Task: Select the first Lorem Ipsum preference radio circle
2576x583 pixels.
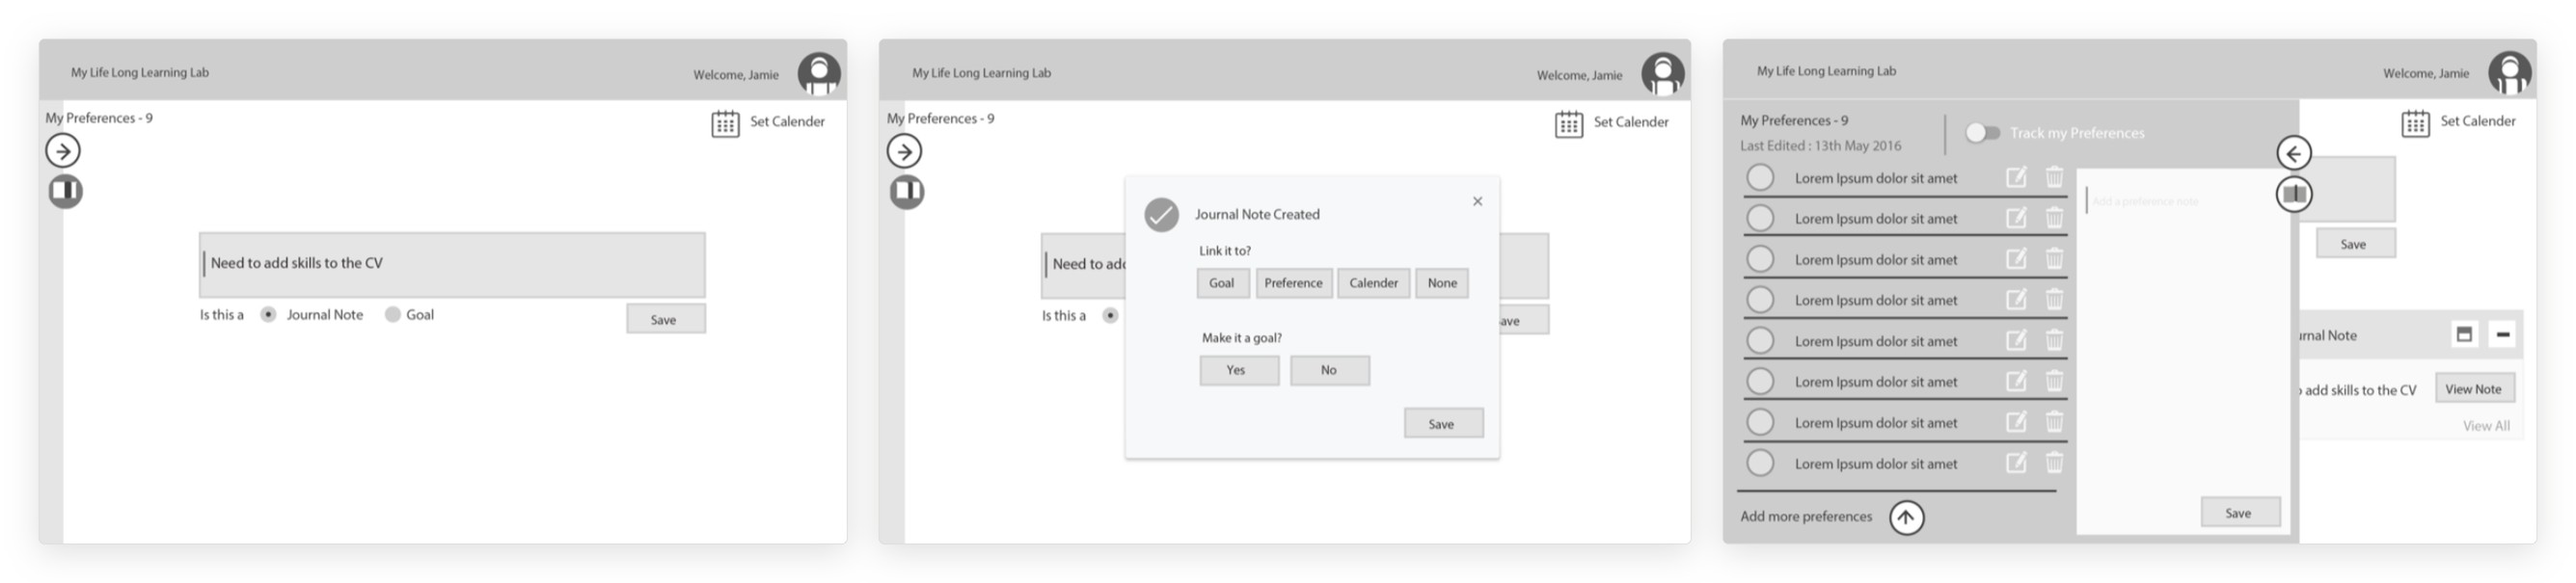Action: pyautogui.click(x=1760, y=177)
